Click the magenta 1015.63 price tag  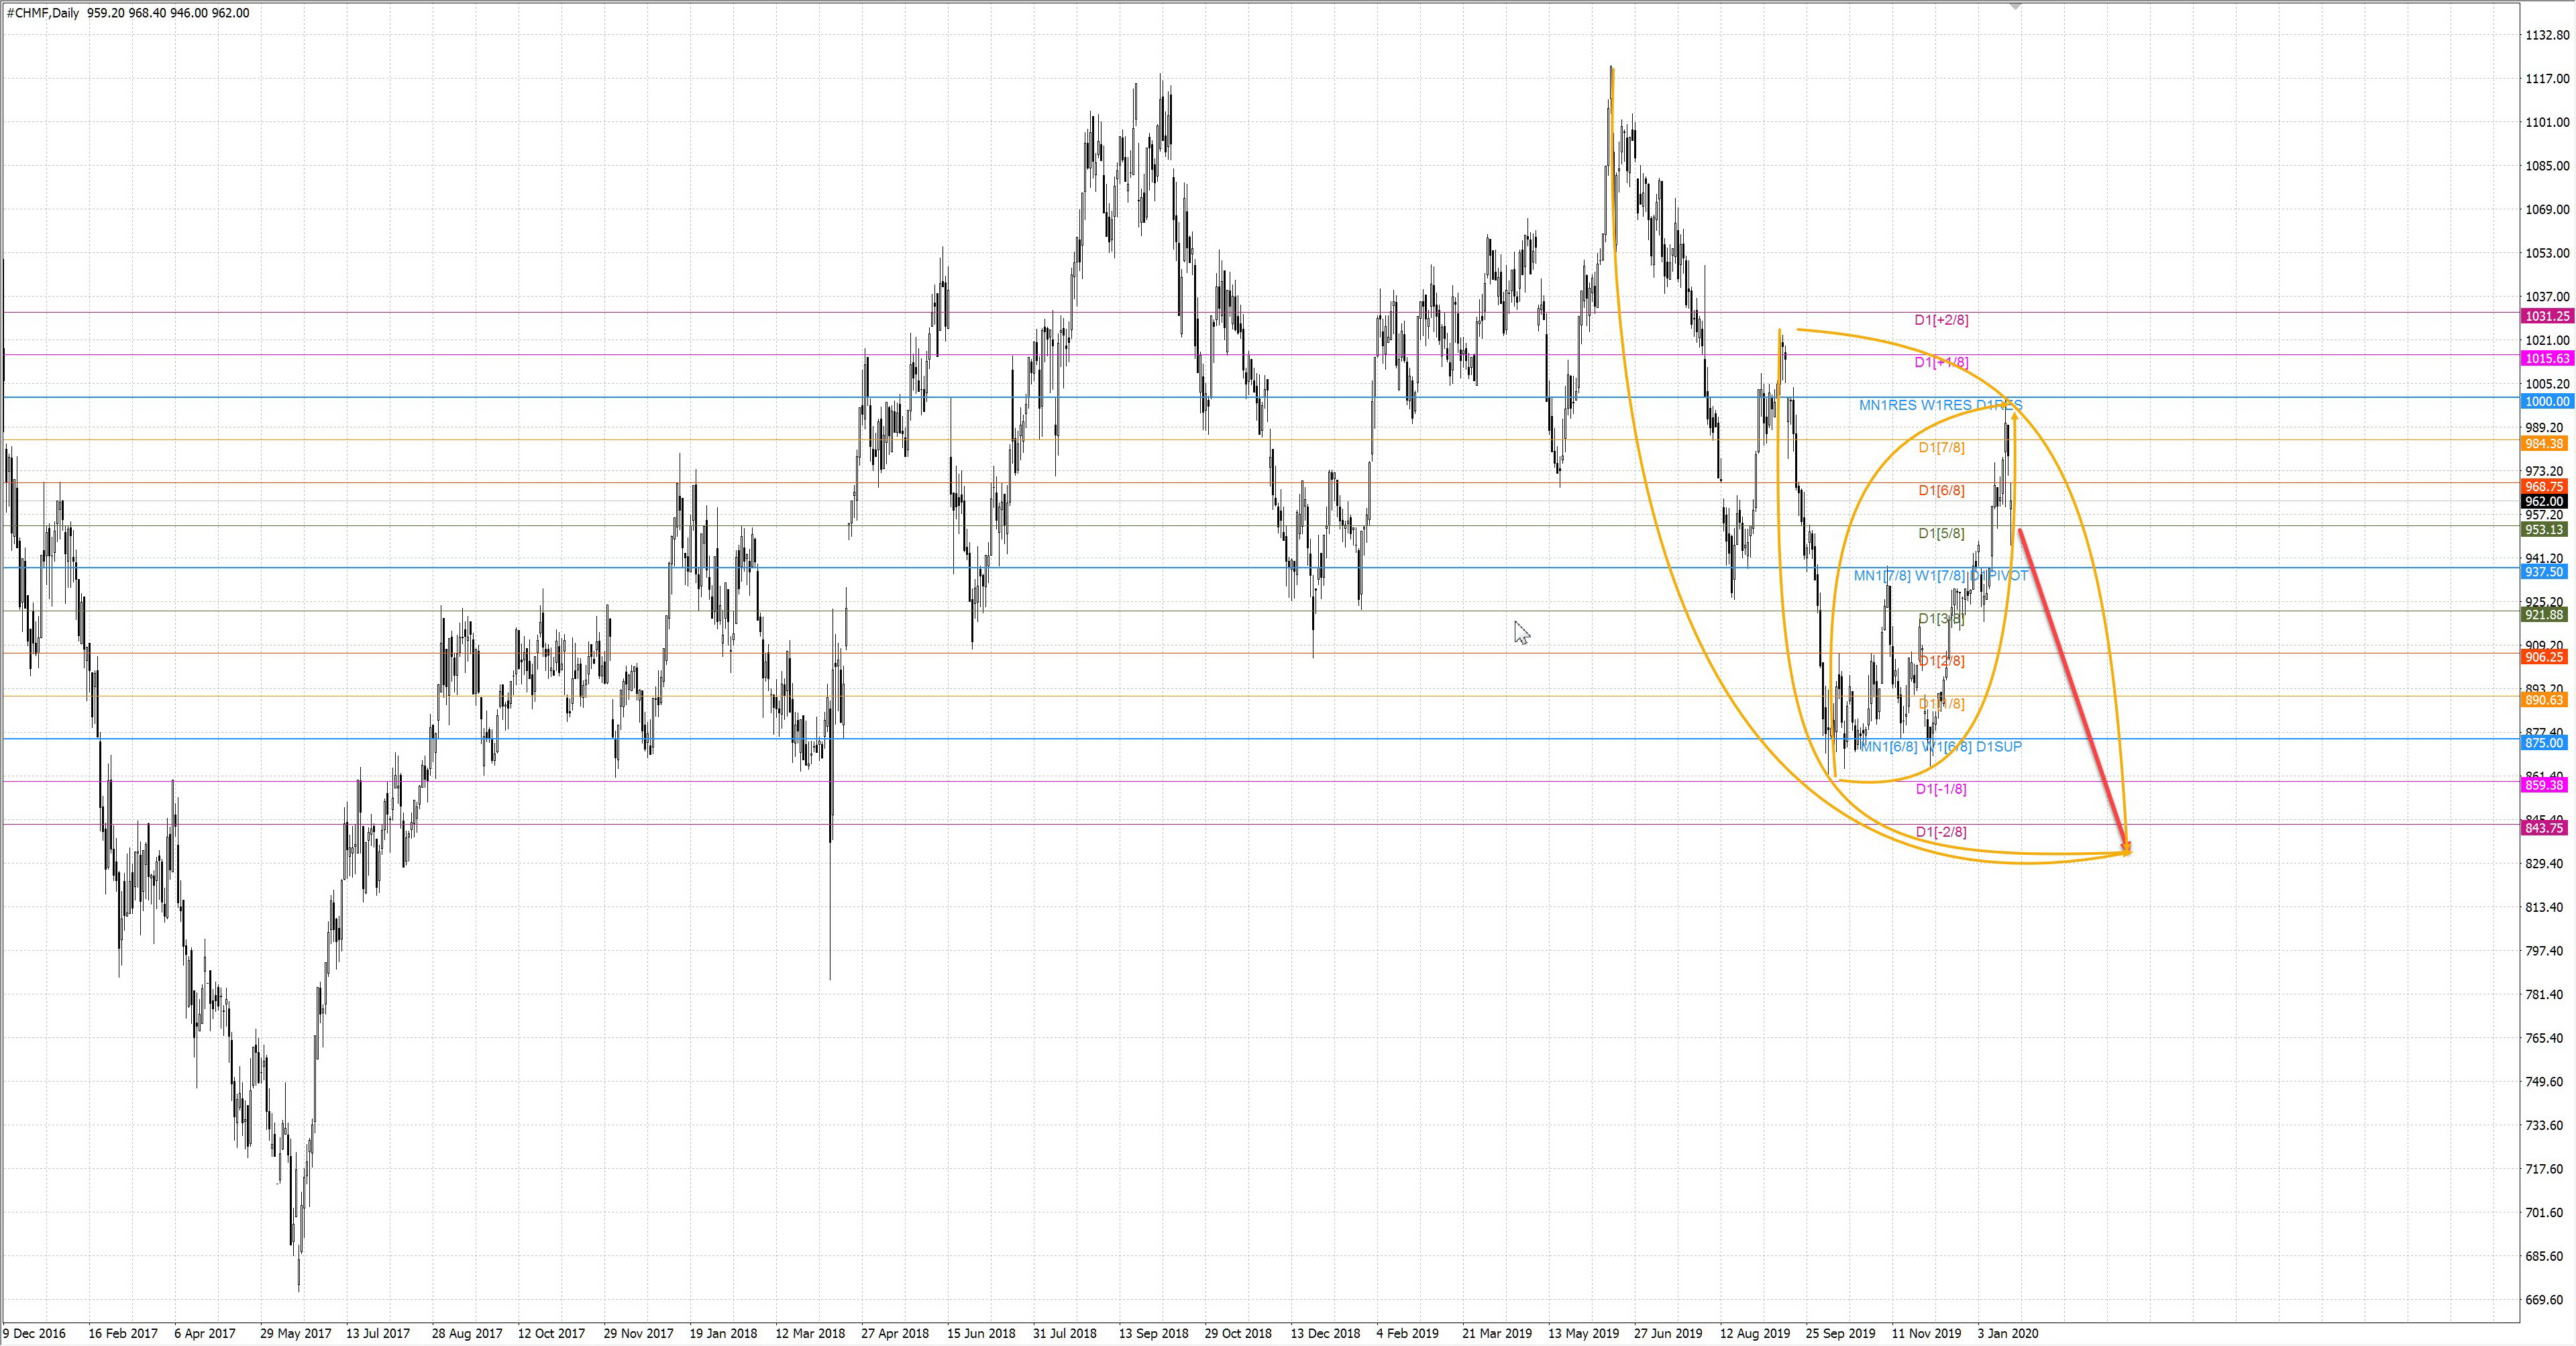click(x=2546, y=358)
